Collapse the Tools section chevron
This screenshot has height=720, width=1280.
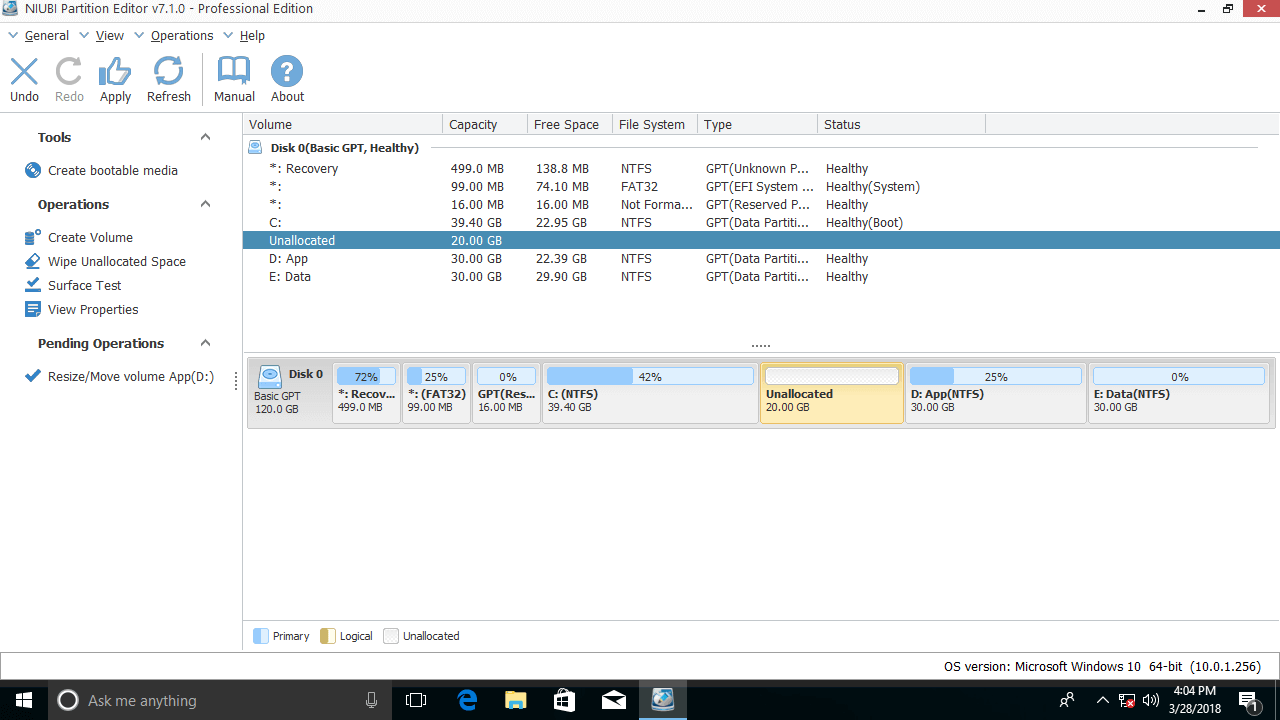[205, 137]
